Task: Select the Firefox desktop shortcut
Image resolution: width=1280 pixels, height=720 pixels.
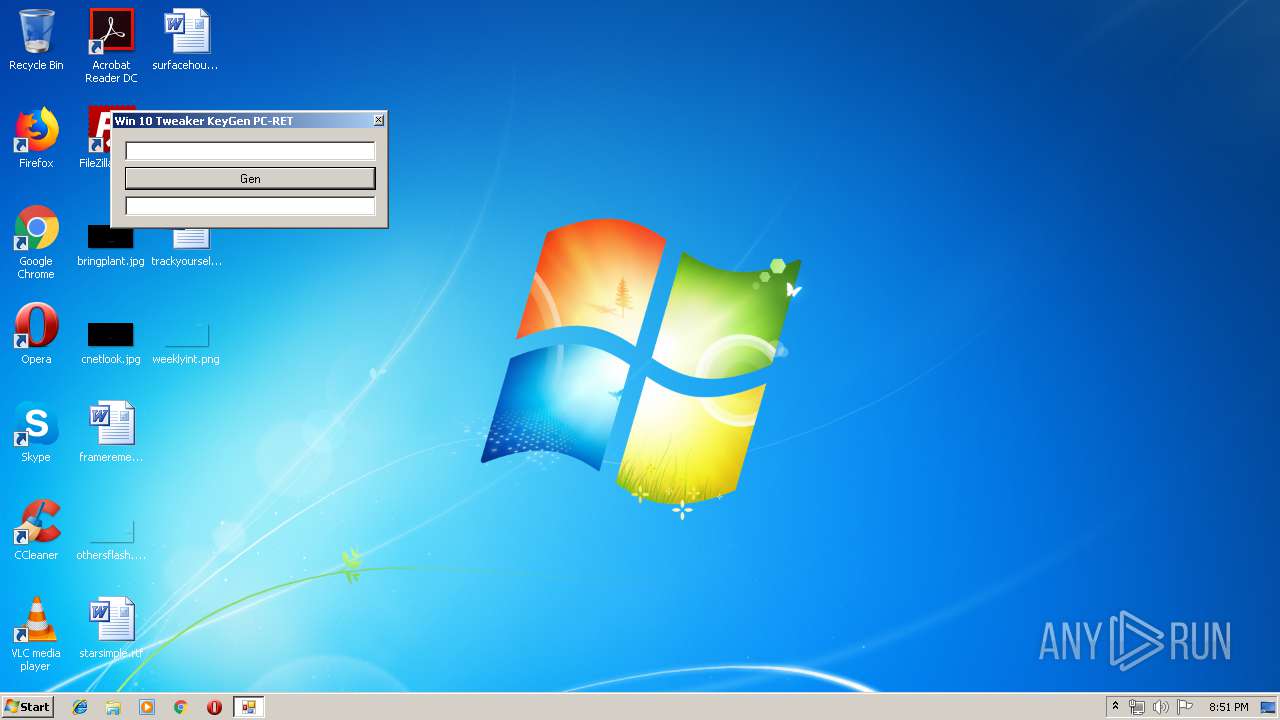Action: click(x=36, y=138)
